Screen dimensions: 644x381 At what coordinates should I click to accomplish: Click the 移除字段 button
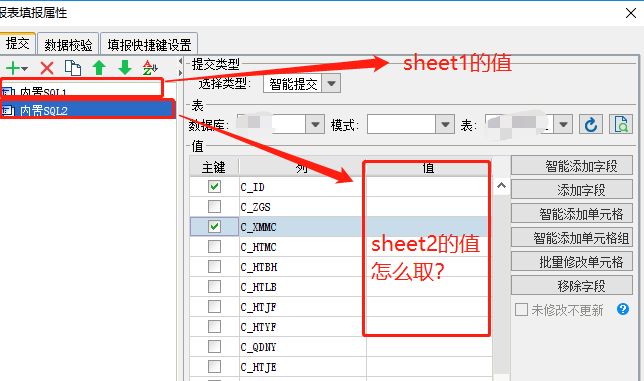tap(572, 285)
